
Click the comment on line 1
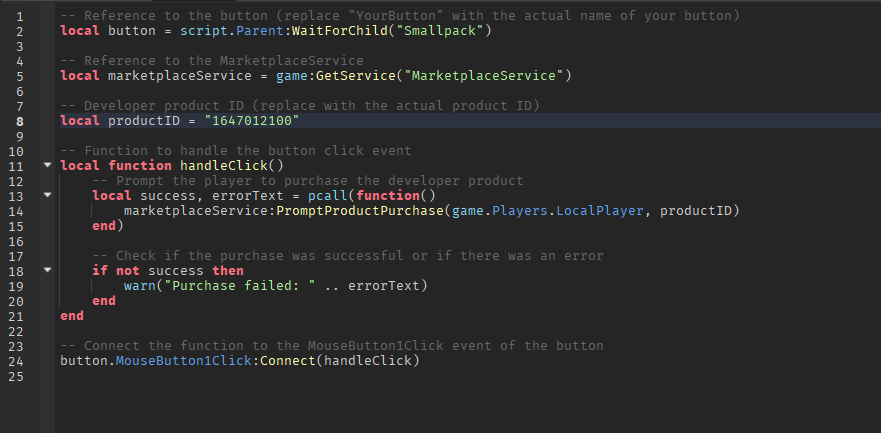pyautogui.click(x=399, y=16)
